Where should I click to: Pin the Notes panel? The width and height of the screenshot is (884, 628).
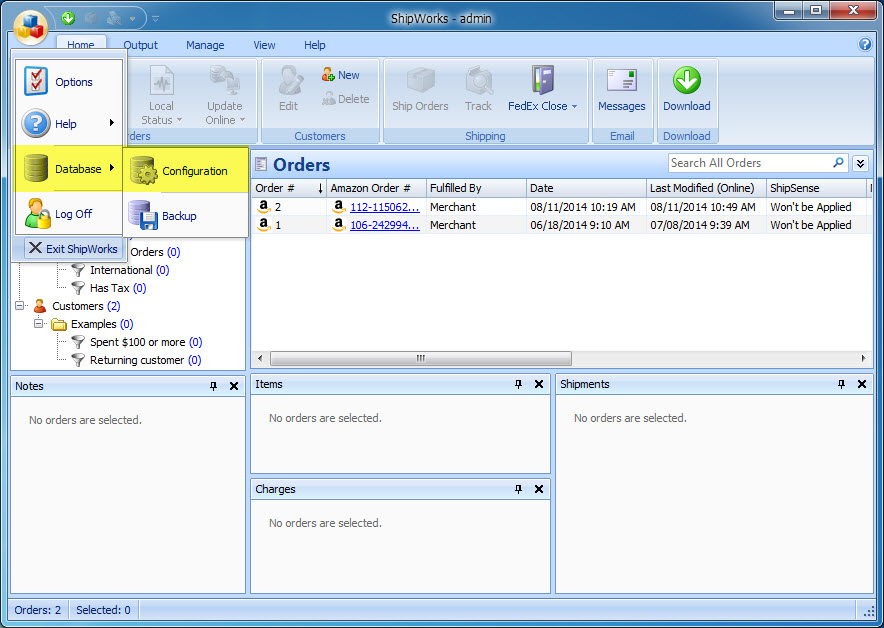point(213,386)
